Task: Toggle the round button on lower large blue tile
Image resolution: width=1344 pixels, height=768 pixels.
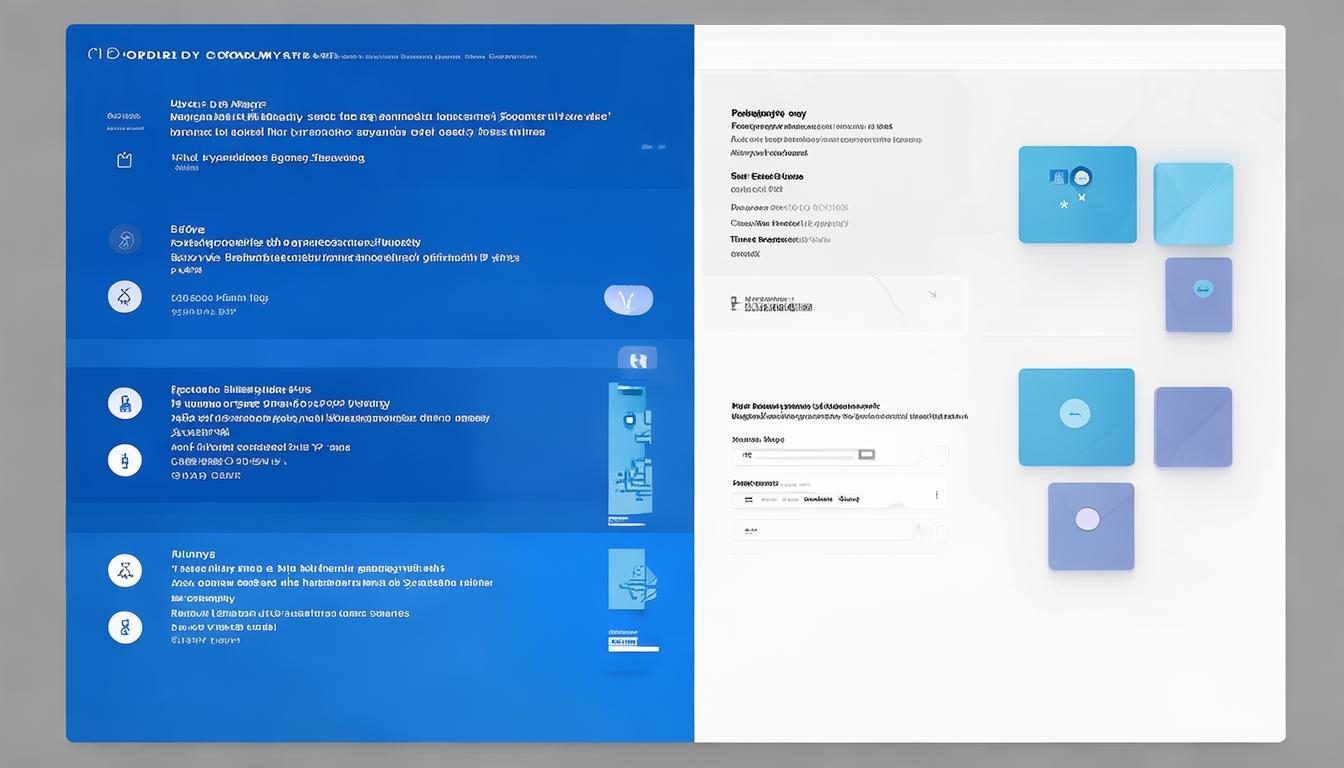Action: 1074,413
